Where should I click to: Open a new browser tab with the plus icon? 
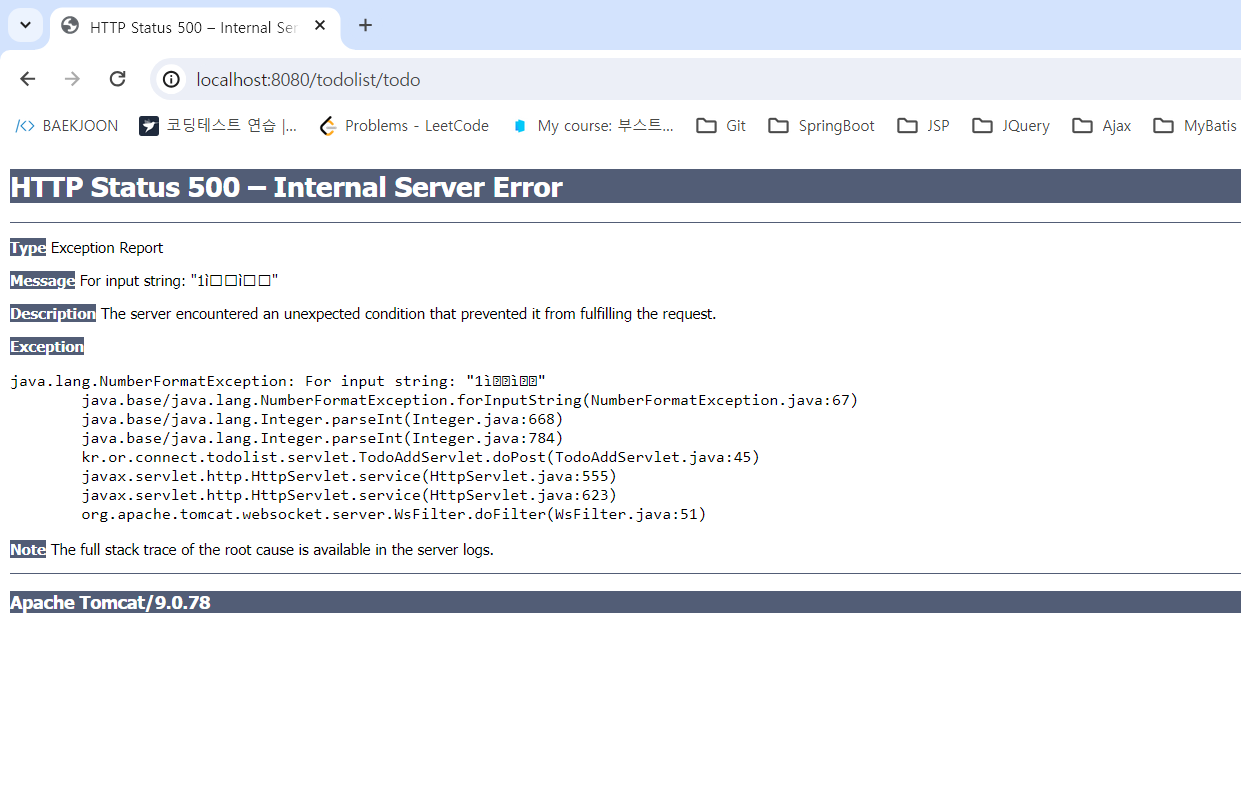365,24
